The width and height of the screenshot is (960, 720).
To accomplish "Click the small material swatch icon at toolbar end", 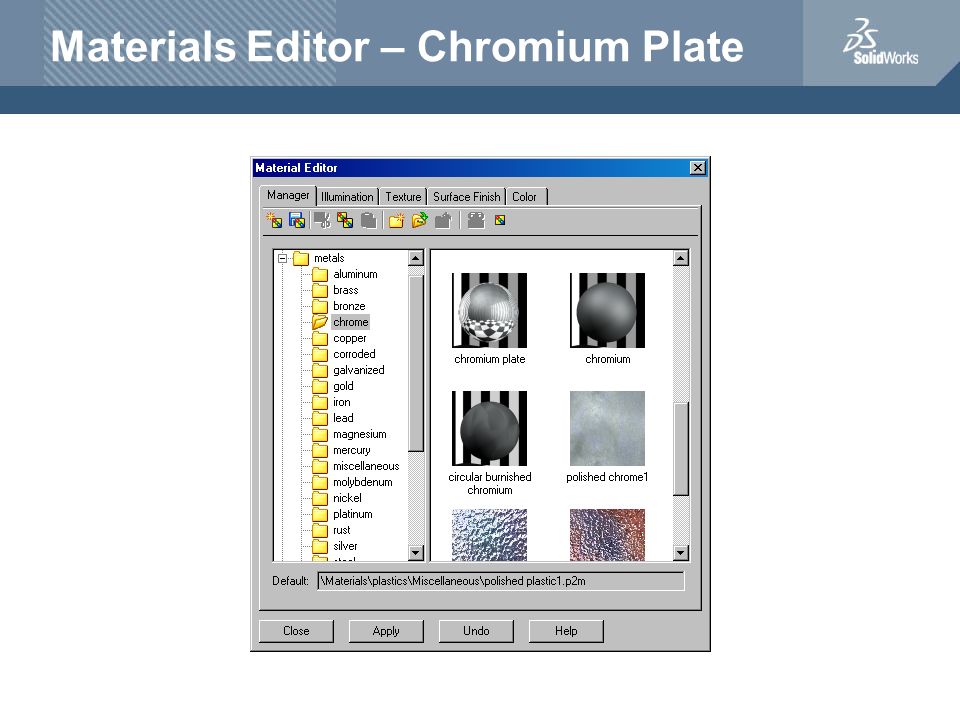I will 500,220.
